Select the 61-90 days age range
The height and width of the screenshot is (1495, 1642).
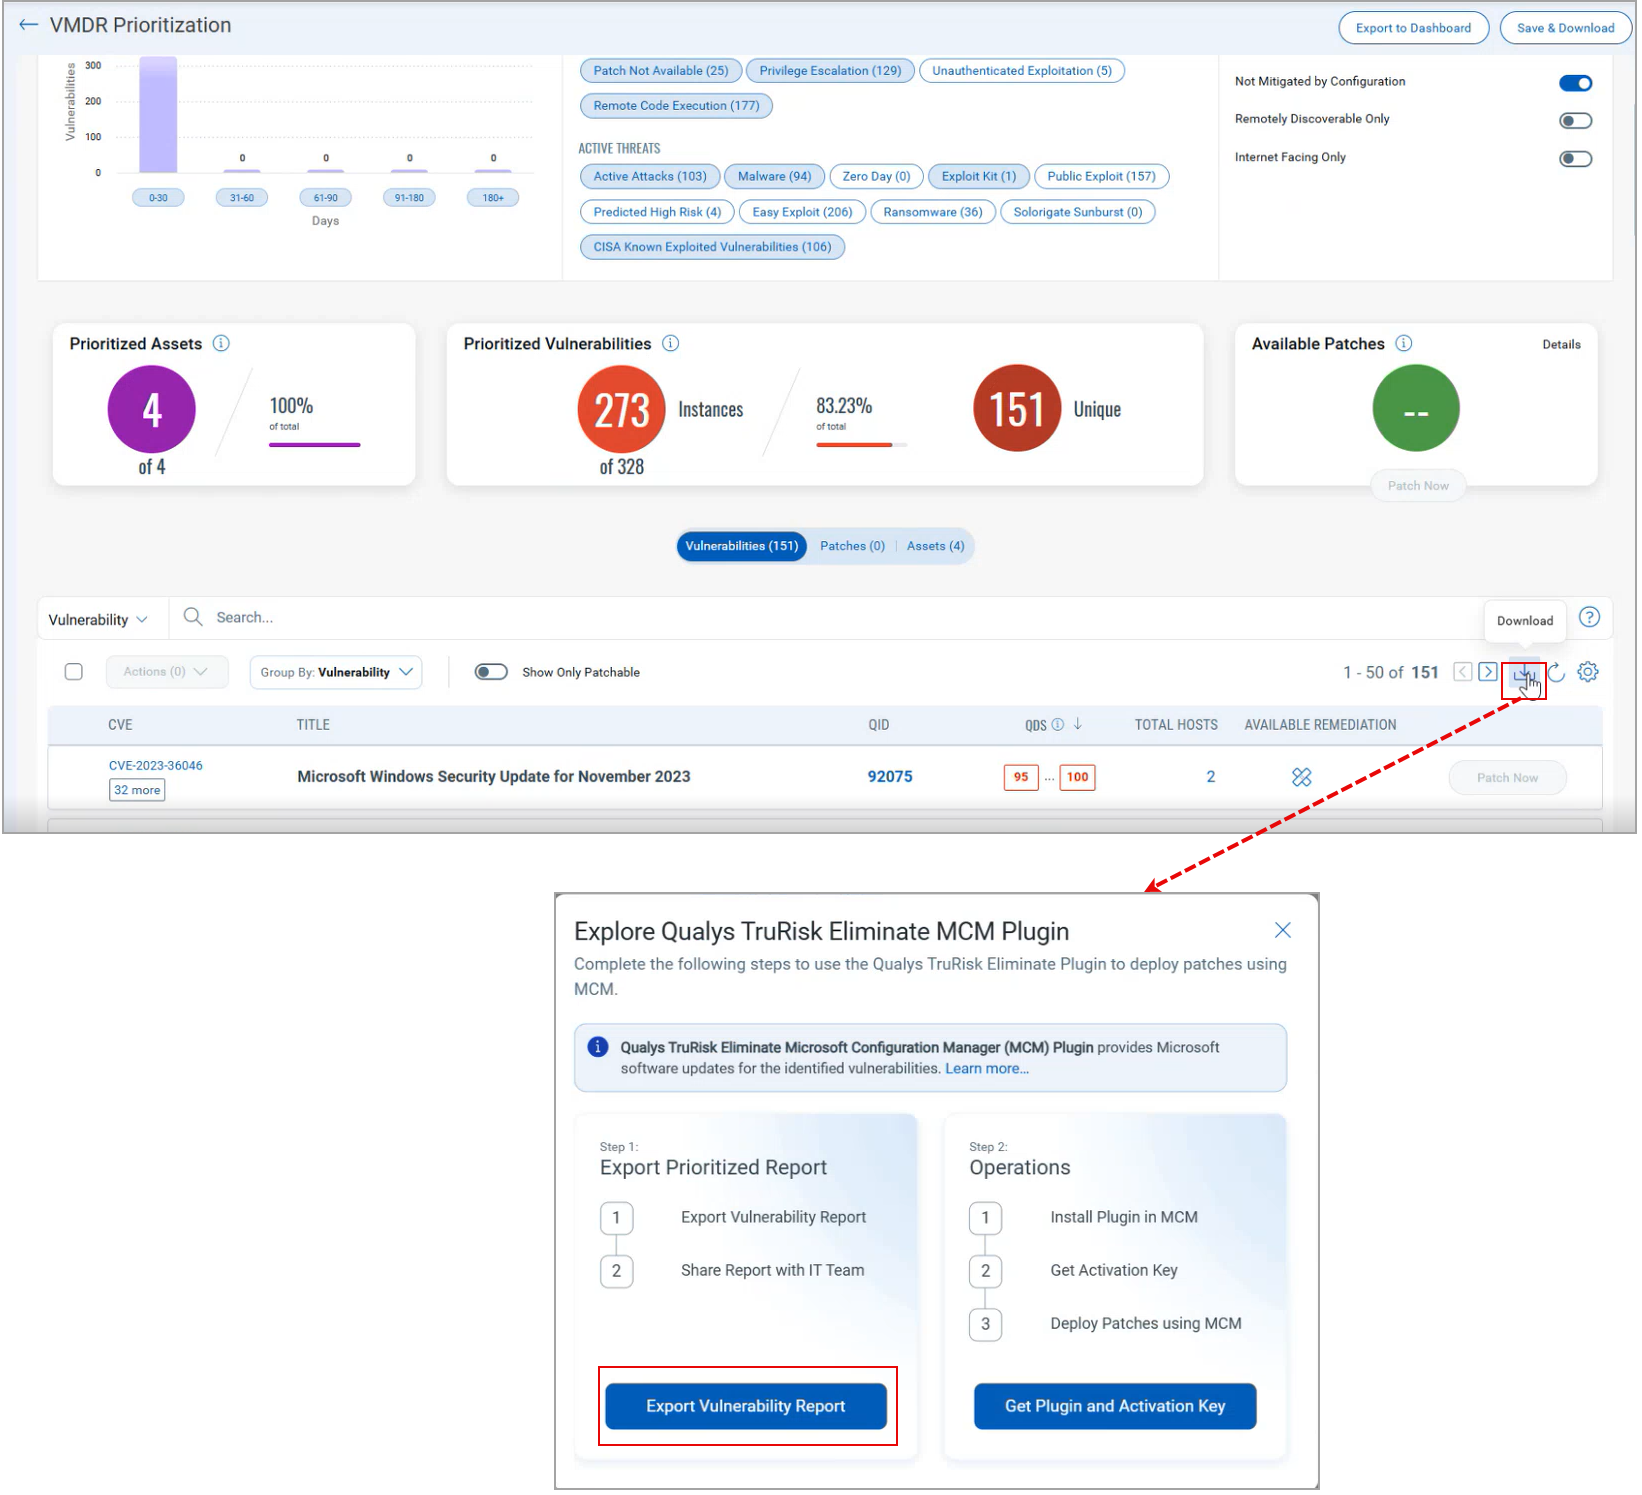click(326, 198)
